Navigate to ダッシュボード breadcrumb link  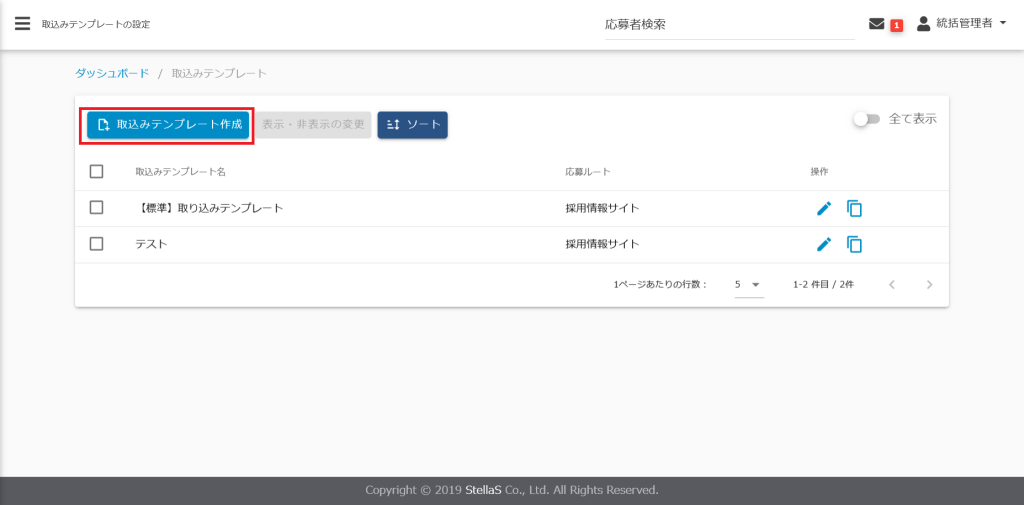click(x=112, y=74)
